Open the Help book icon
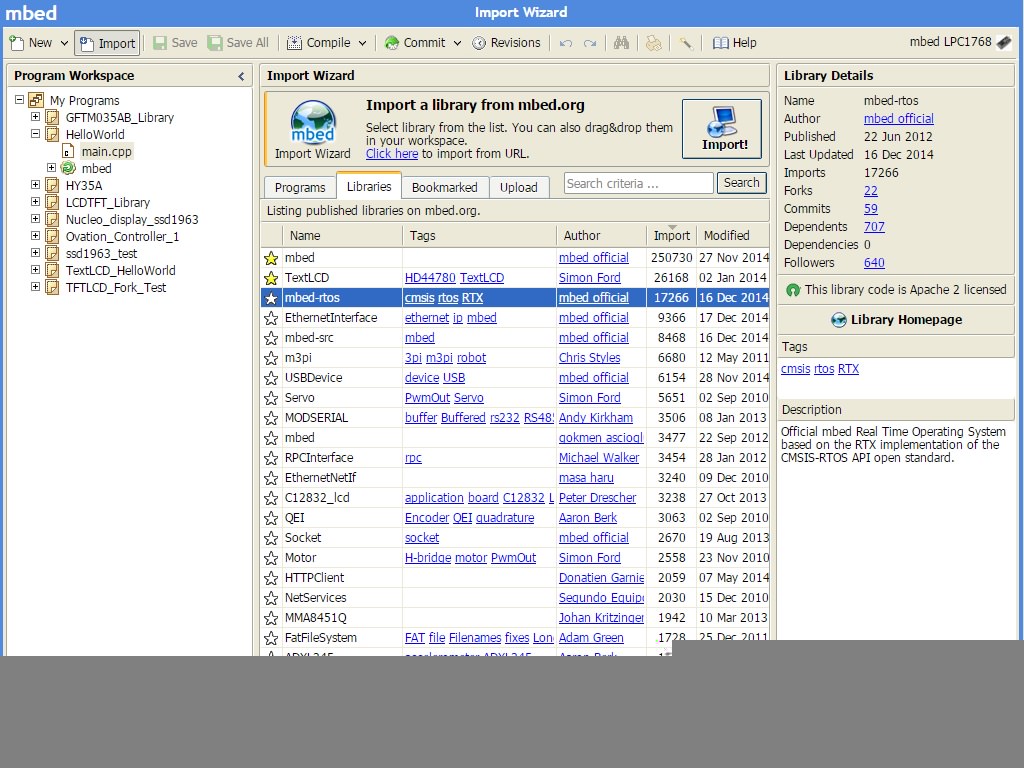 point(720,43)
